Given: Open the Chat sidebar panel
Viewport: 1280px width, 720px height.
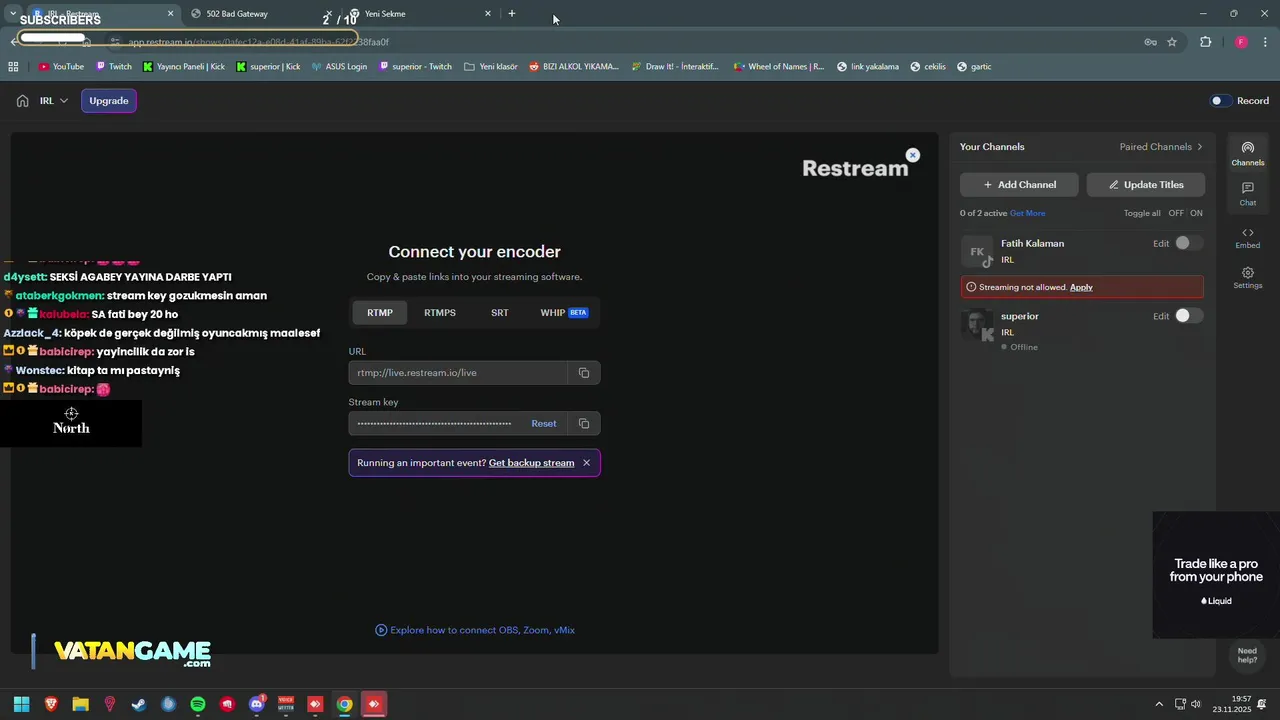Looking at the screenshot, I should (1247, 194).
